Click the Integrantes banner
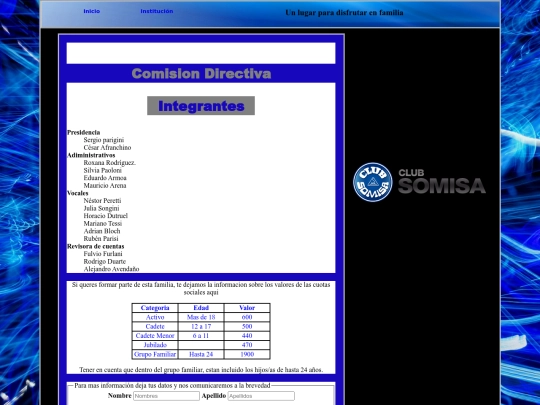Image resolution: width=540 pixels, height=405 pixels. click(x=201, y=106)
